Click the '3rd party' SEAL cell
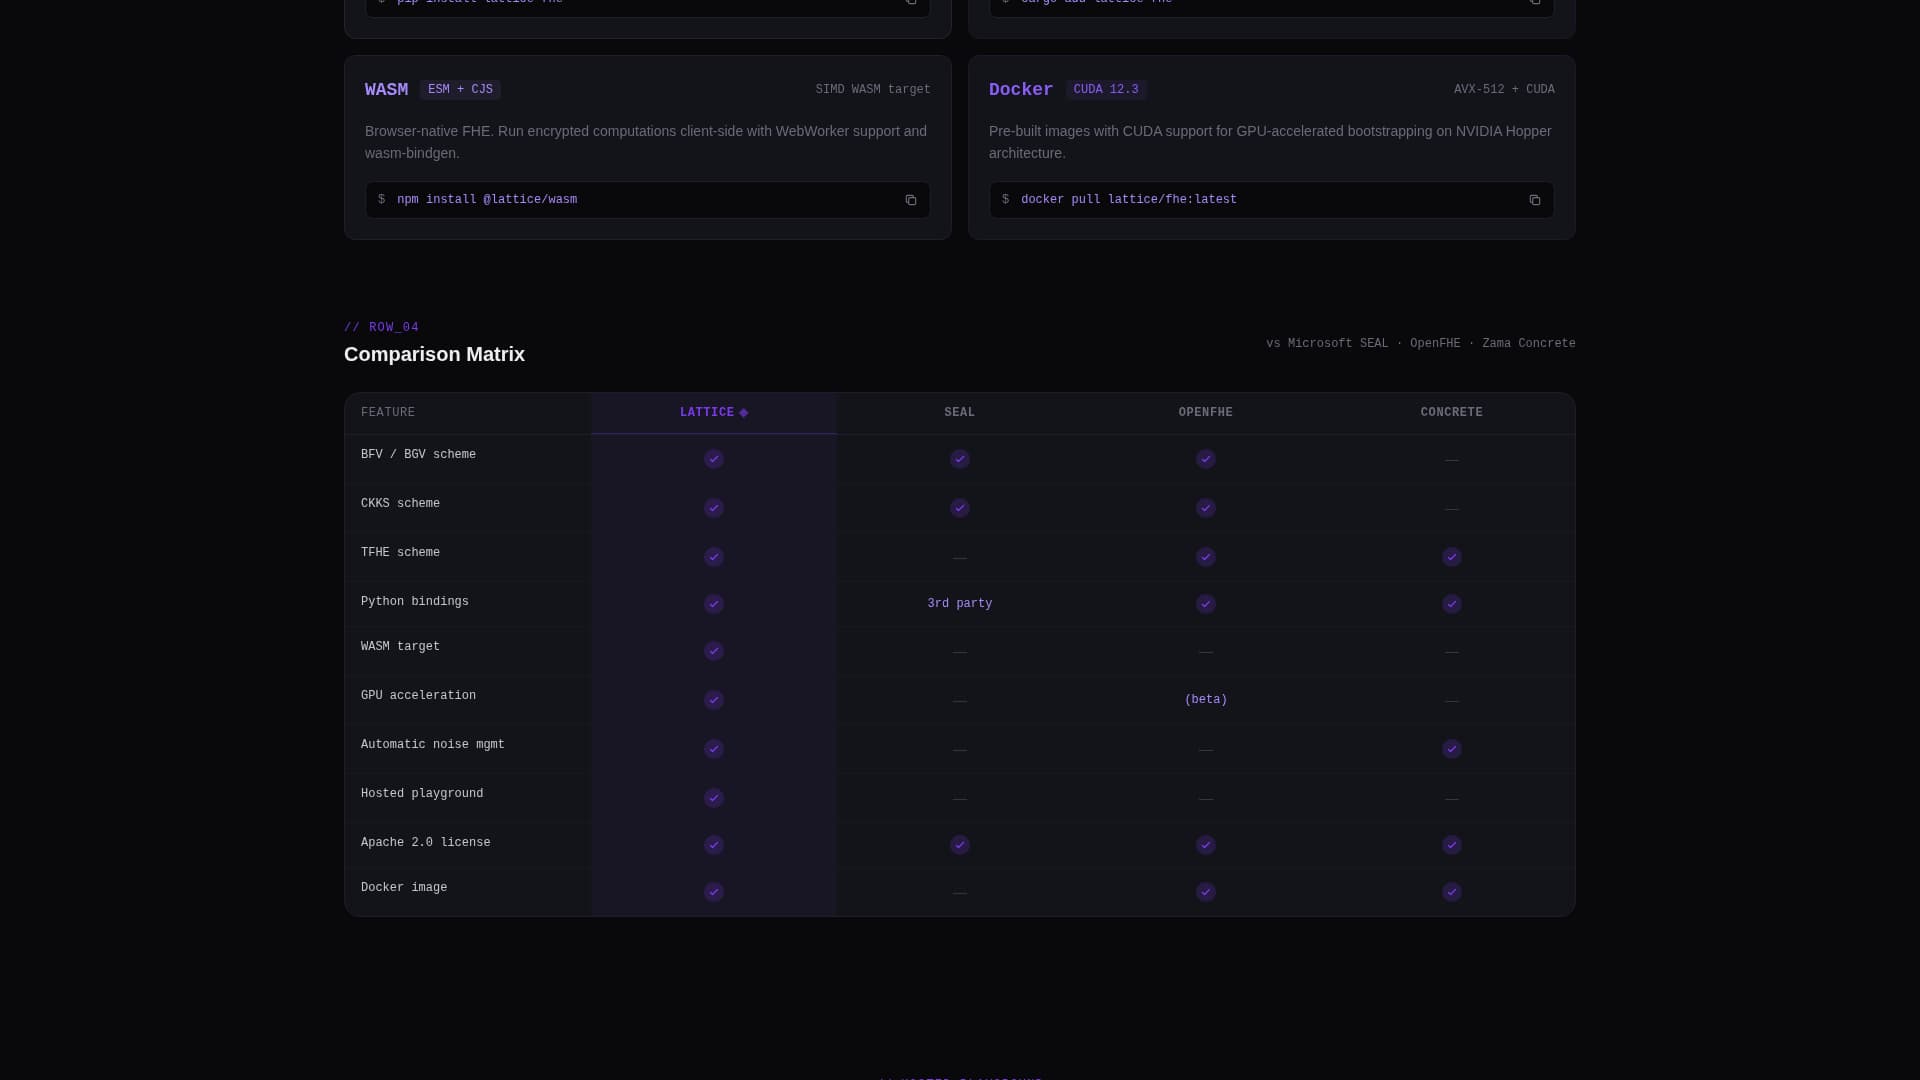The image size is (1920, 1080). (960, 604)
